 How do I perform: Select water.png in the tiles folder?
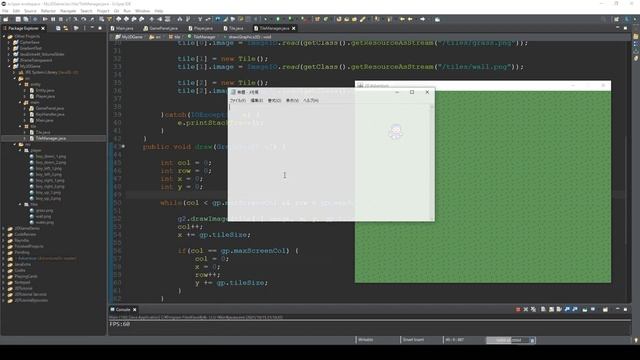pos(44,222)
